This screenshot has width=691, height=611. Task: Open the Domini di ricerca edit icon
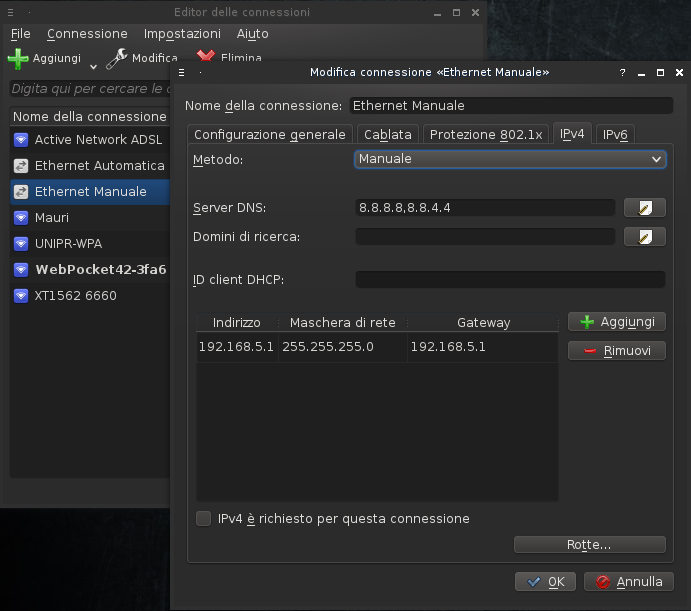point(644,237)
